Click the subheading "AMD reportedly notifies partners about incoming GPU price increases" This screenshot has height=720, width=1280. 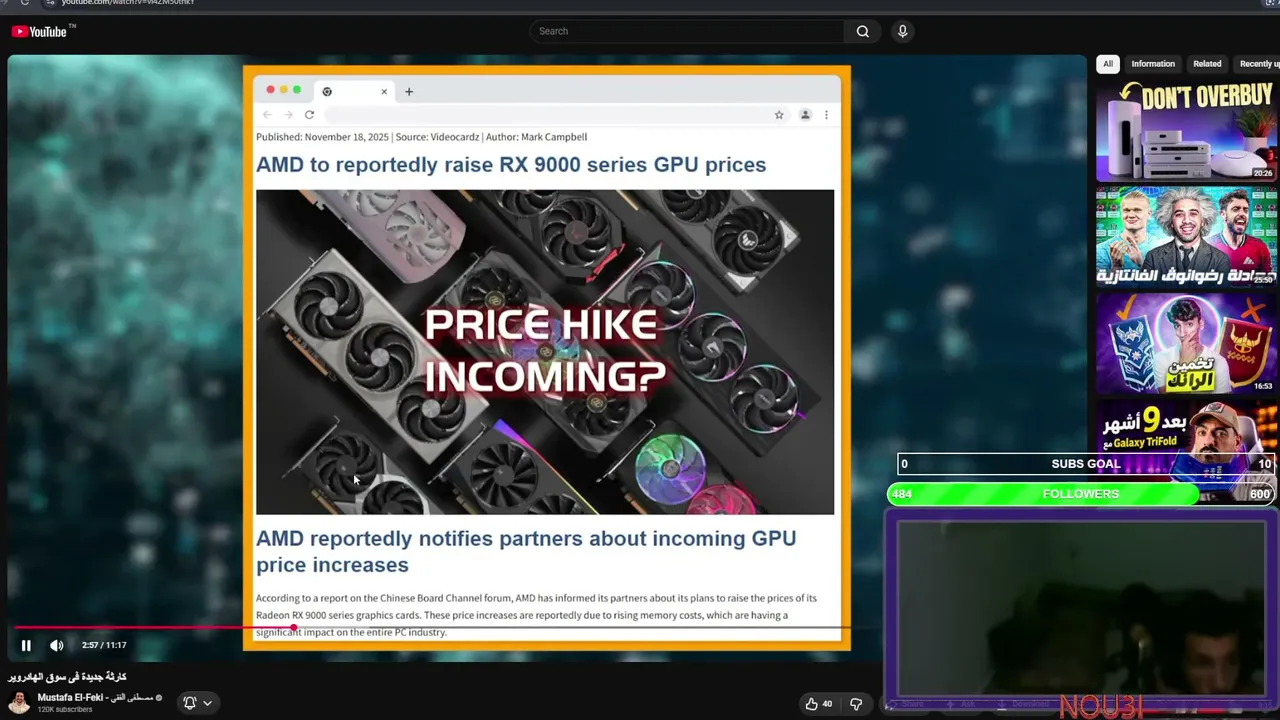click(x=526, y=552)
